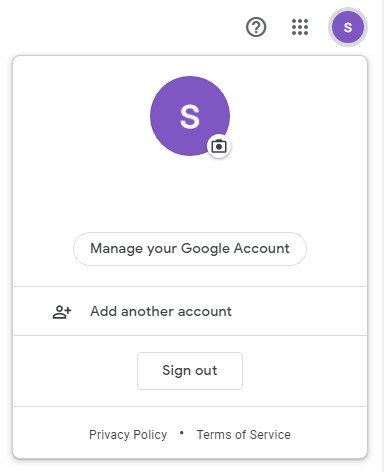Click the add-person icon beside Add another account
This screenshot has height=472, width=384.
[62, 312]
